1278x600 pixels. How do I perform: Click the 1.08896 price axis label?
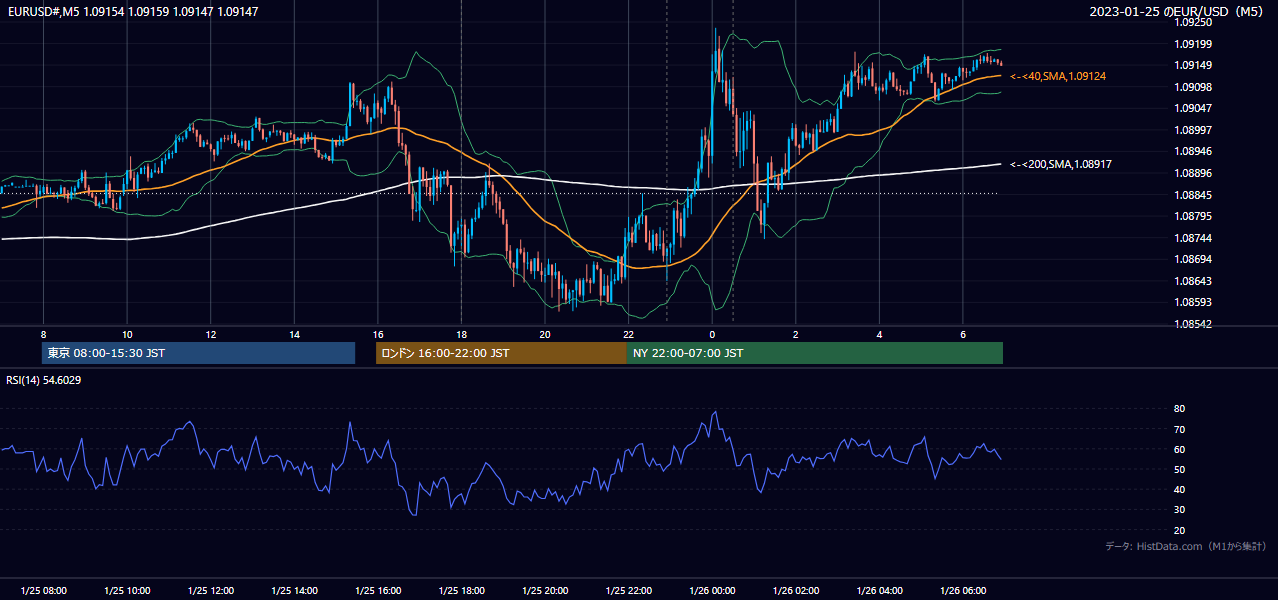1192,173
